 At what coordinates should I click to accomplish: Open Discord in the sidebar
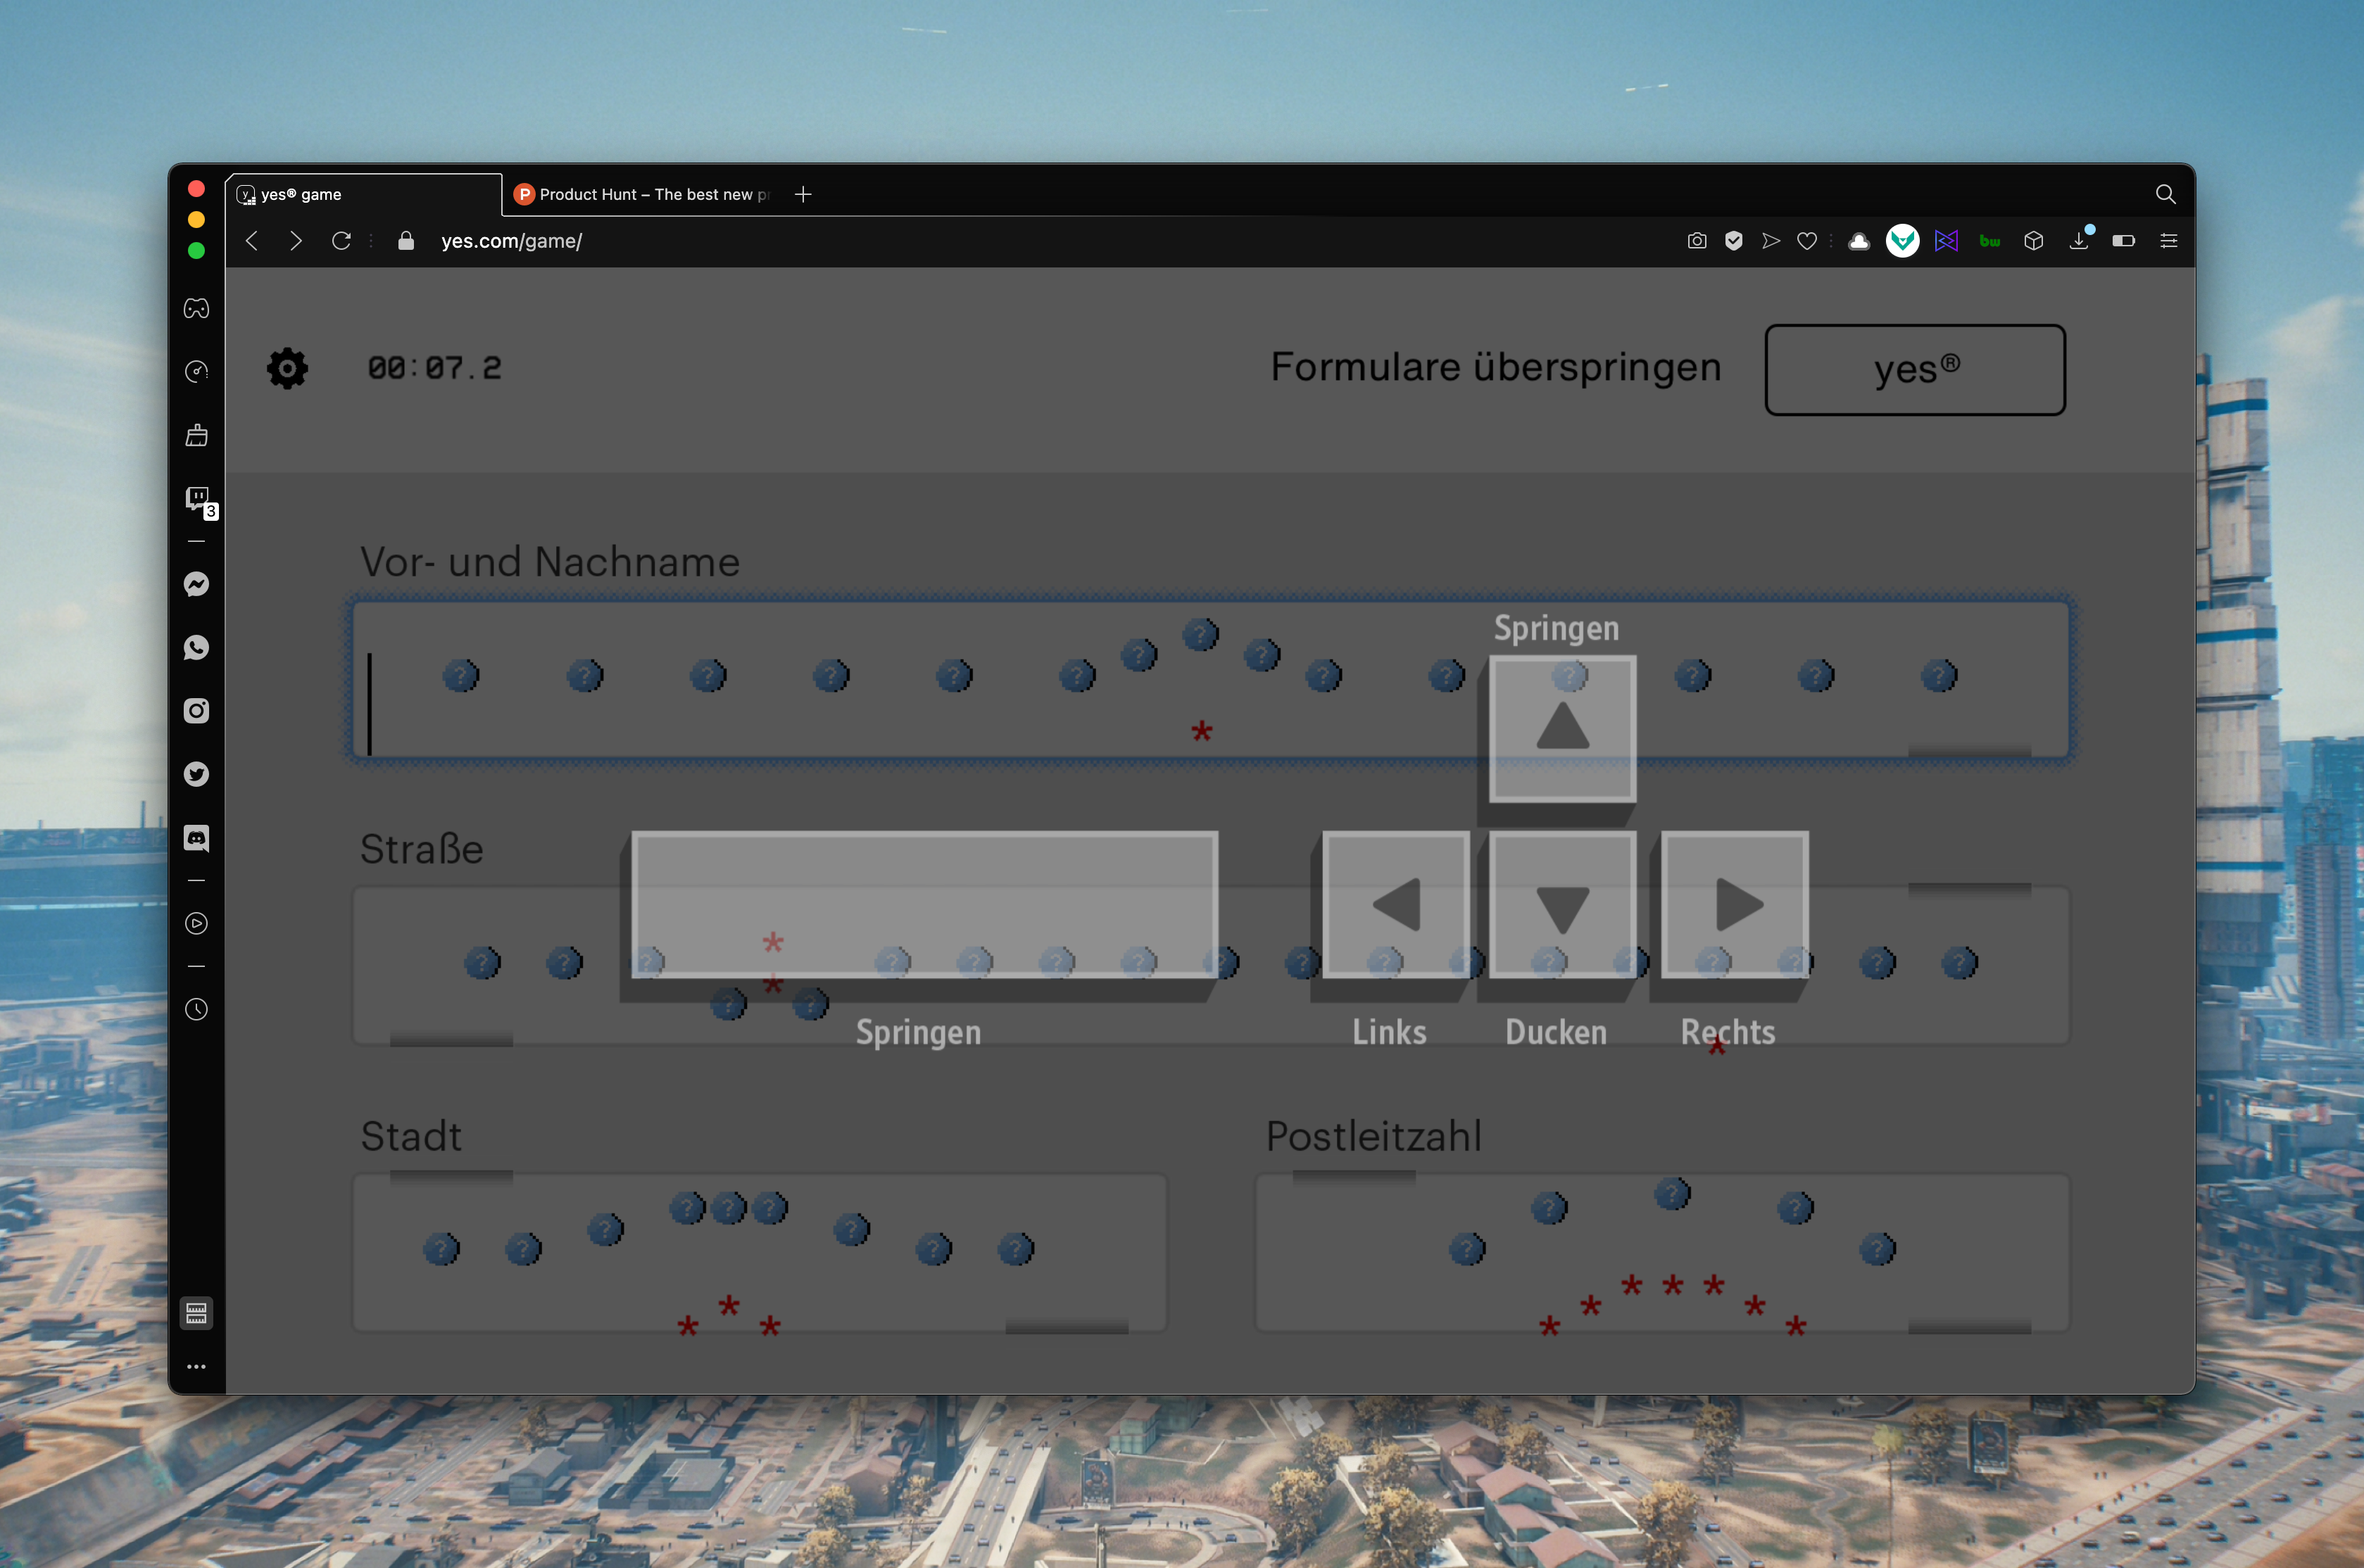click(x=196, y=838)
